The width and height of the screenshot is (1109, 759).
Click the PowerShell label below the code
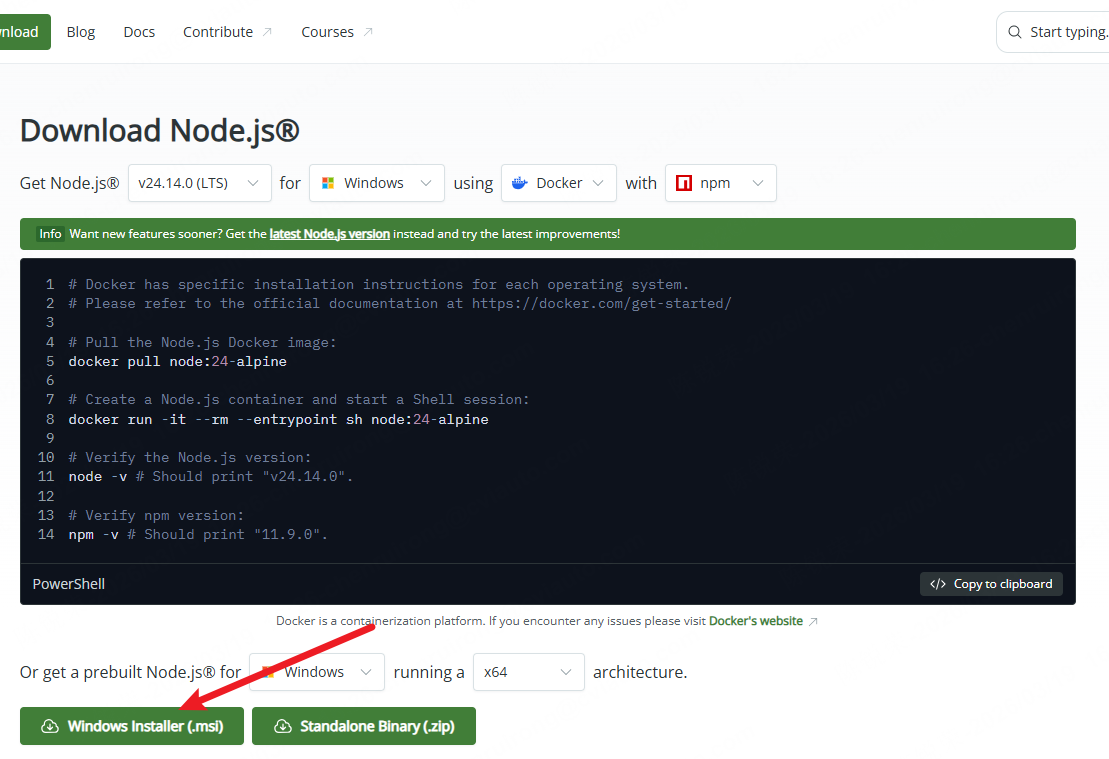click(69, 584)
